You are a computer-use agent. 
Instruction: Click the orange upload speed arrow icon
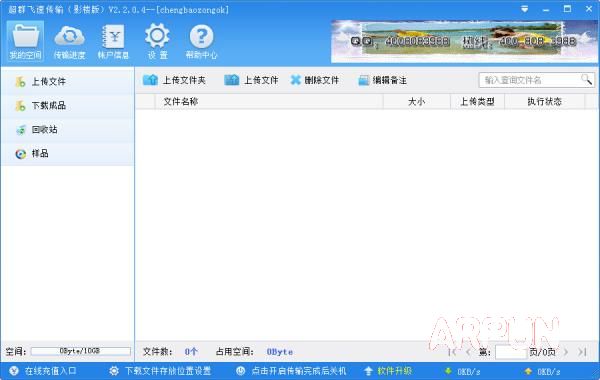(528, 371)
